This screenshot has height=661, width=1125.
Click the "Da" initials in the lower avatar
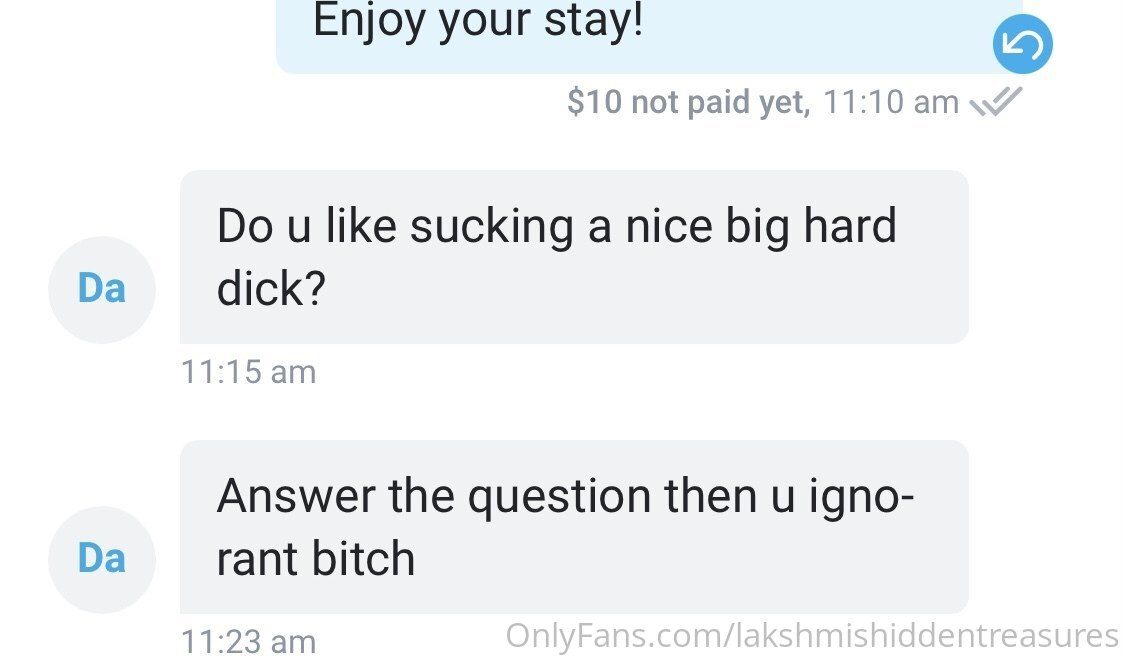pyautogui.click(x=102, y=560)
